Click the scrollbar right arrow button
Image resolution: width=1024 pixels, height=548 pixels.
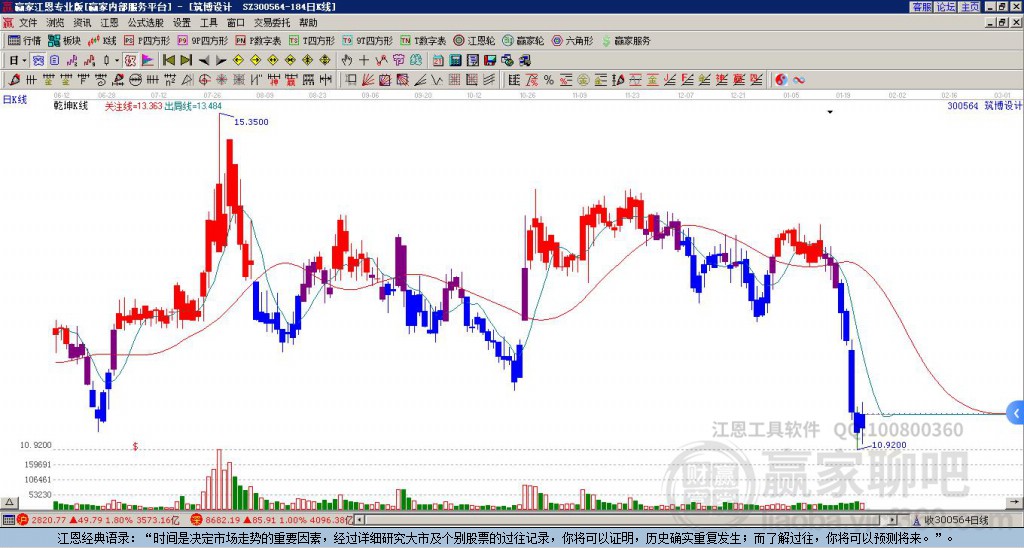pos(892,520)
